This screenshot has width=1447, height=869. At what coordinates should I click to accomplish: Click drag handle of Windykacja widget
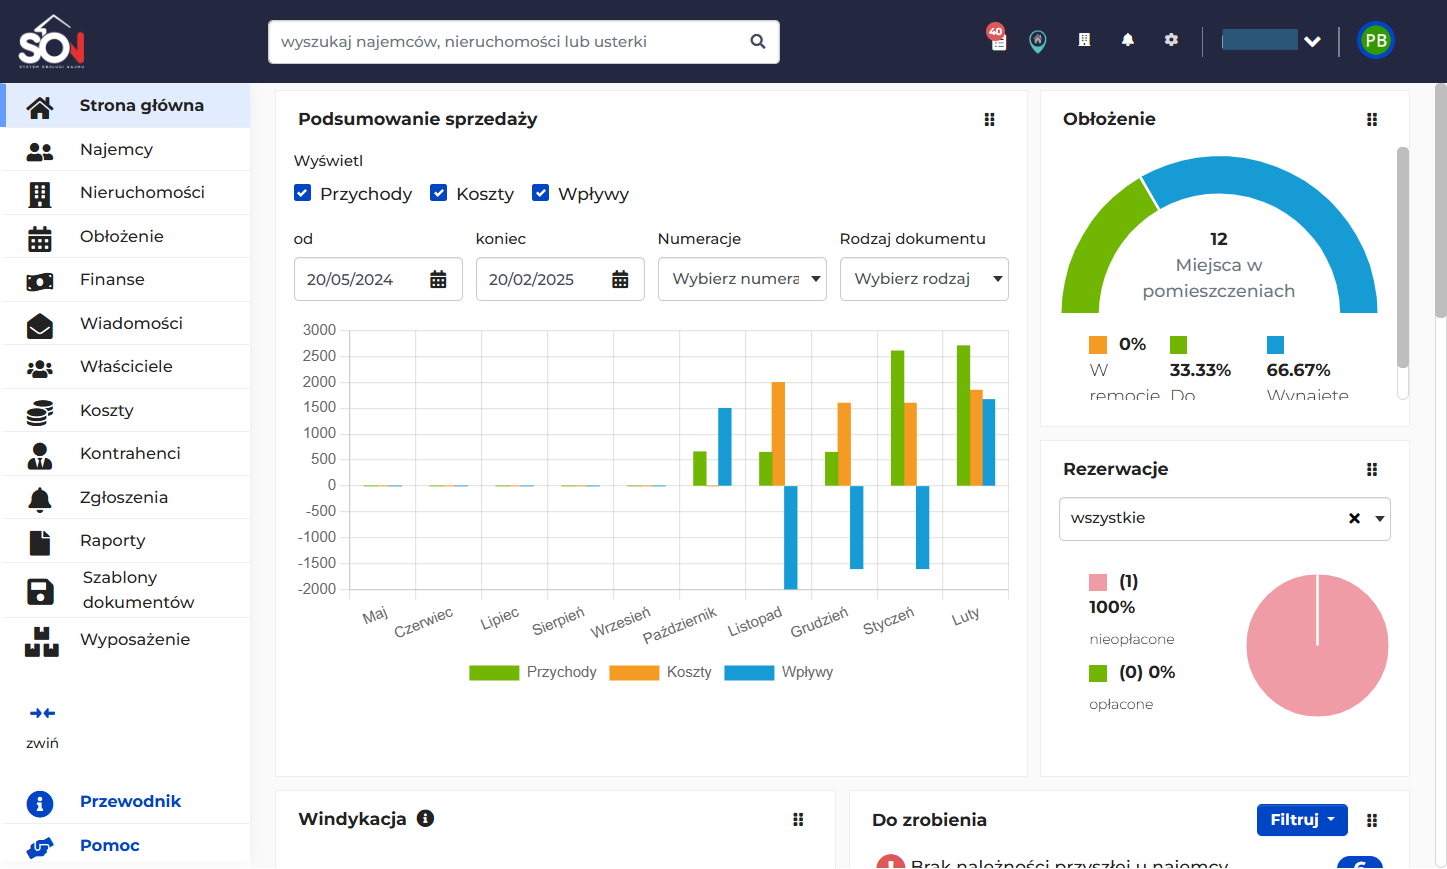click(798, 819)
